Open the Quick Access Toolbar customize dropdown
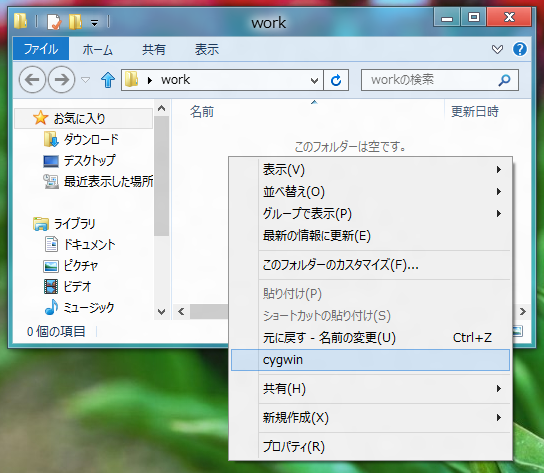Image resolution: width=544 pixels, height=473 pixels. [94, 23]
